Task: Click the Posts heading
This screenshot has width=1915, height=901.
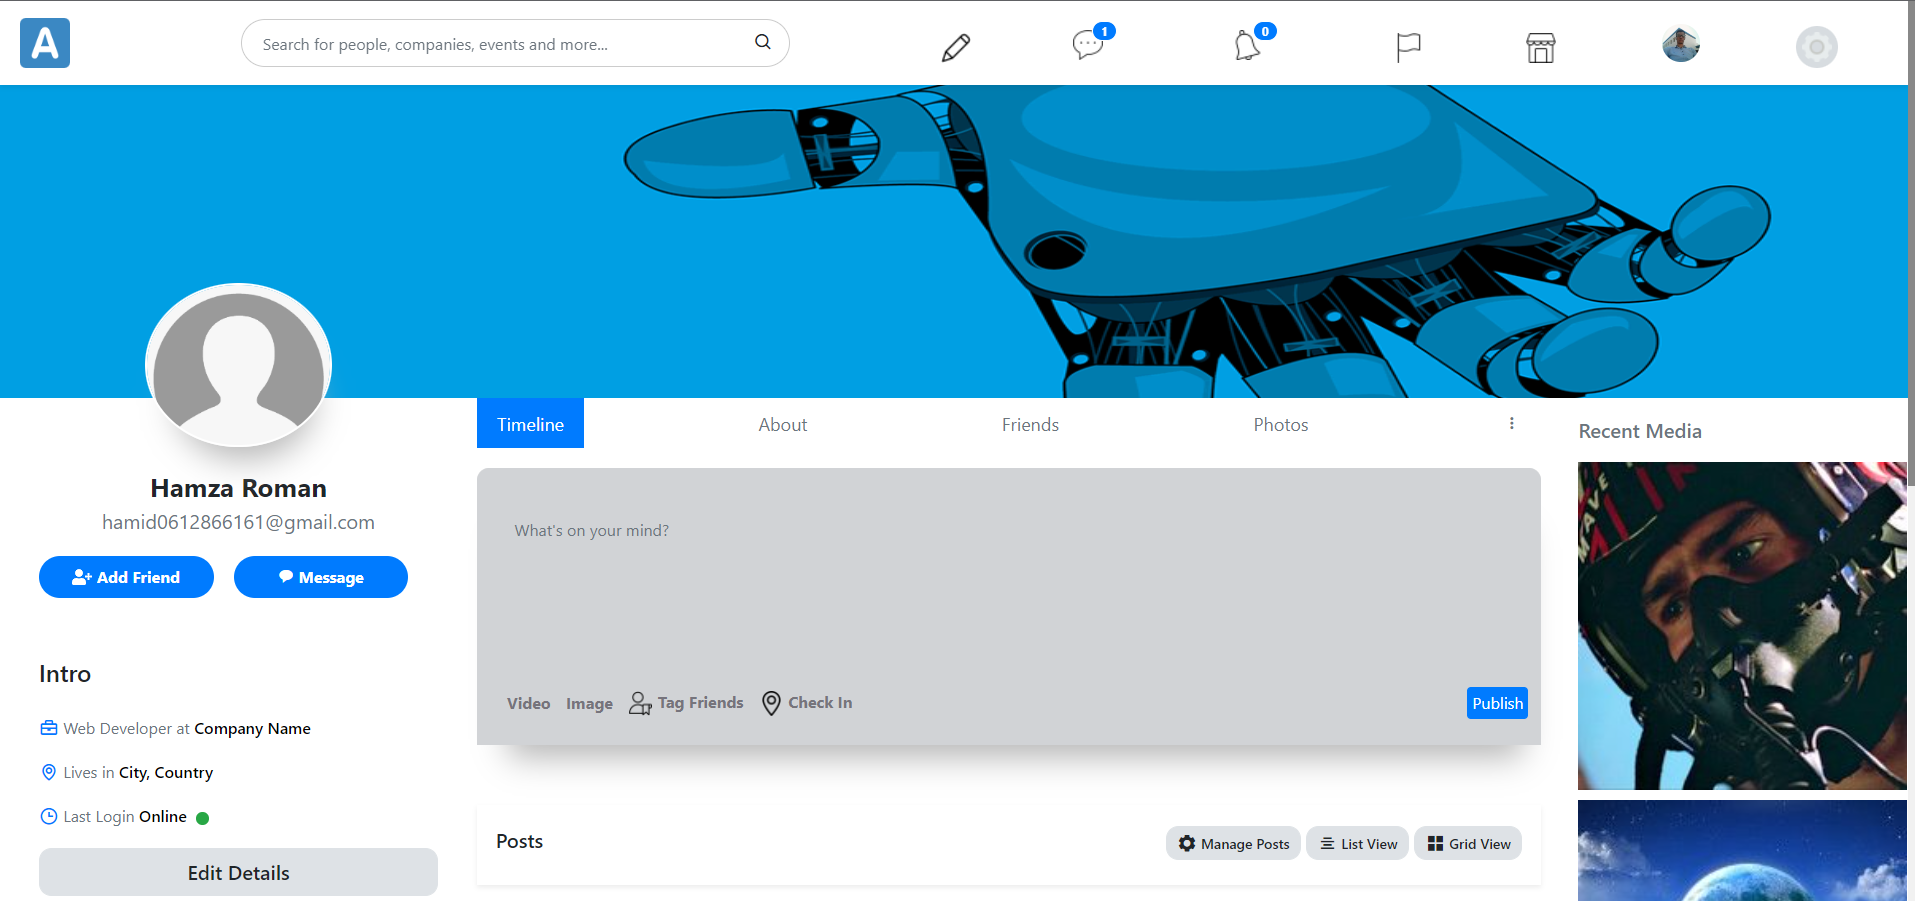Action: coord(519,841)
